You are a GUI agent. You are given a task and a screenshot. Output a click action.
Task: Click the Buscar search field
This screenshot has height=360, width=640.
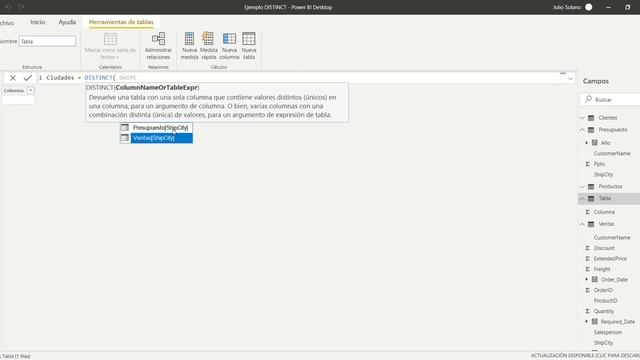[x=610, y=99]
